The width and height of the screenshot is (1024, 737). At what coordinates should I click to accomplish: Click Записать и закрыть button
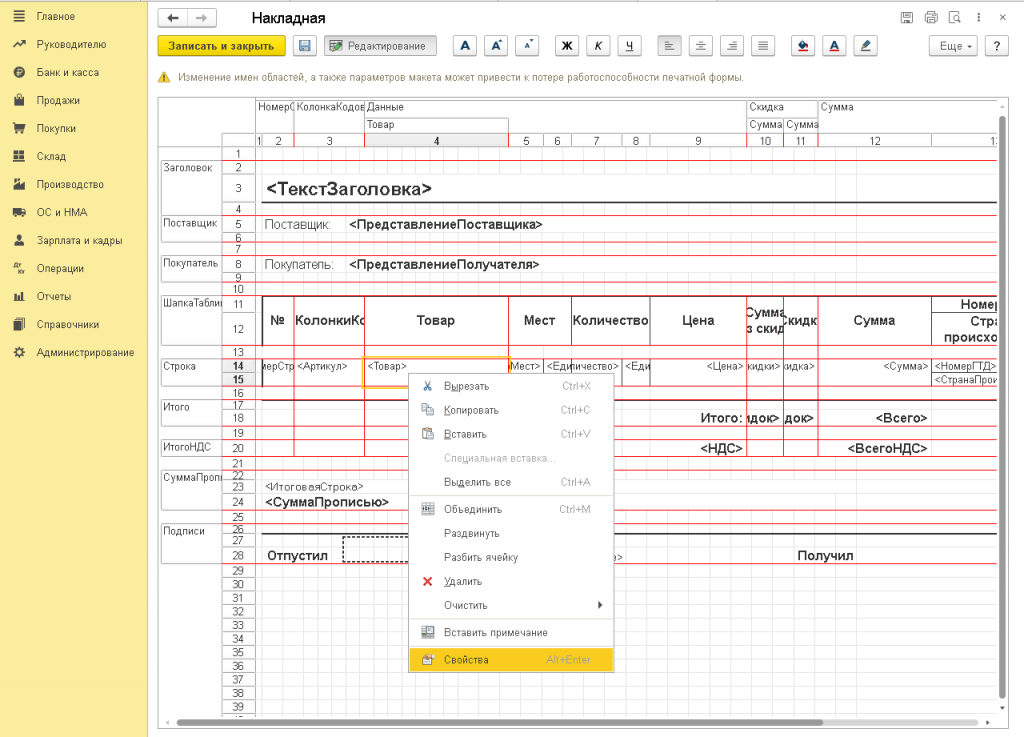point(221,46)
